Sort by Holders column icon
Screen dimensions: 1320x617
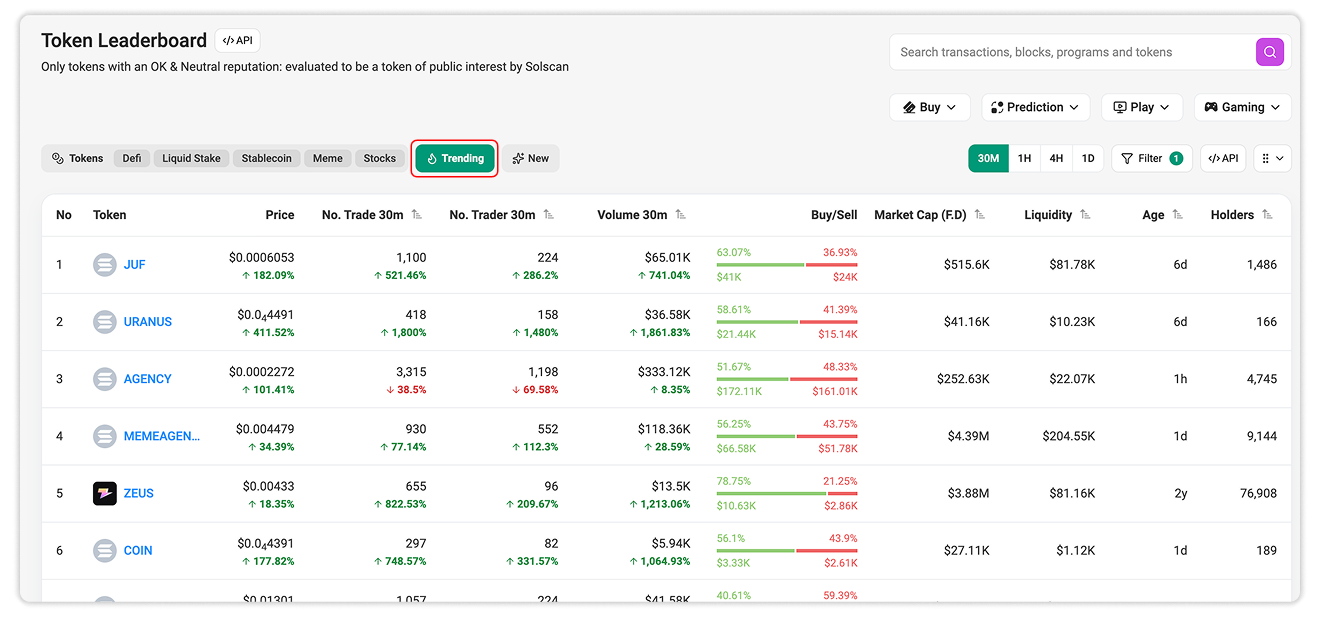(1267, 215)
